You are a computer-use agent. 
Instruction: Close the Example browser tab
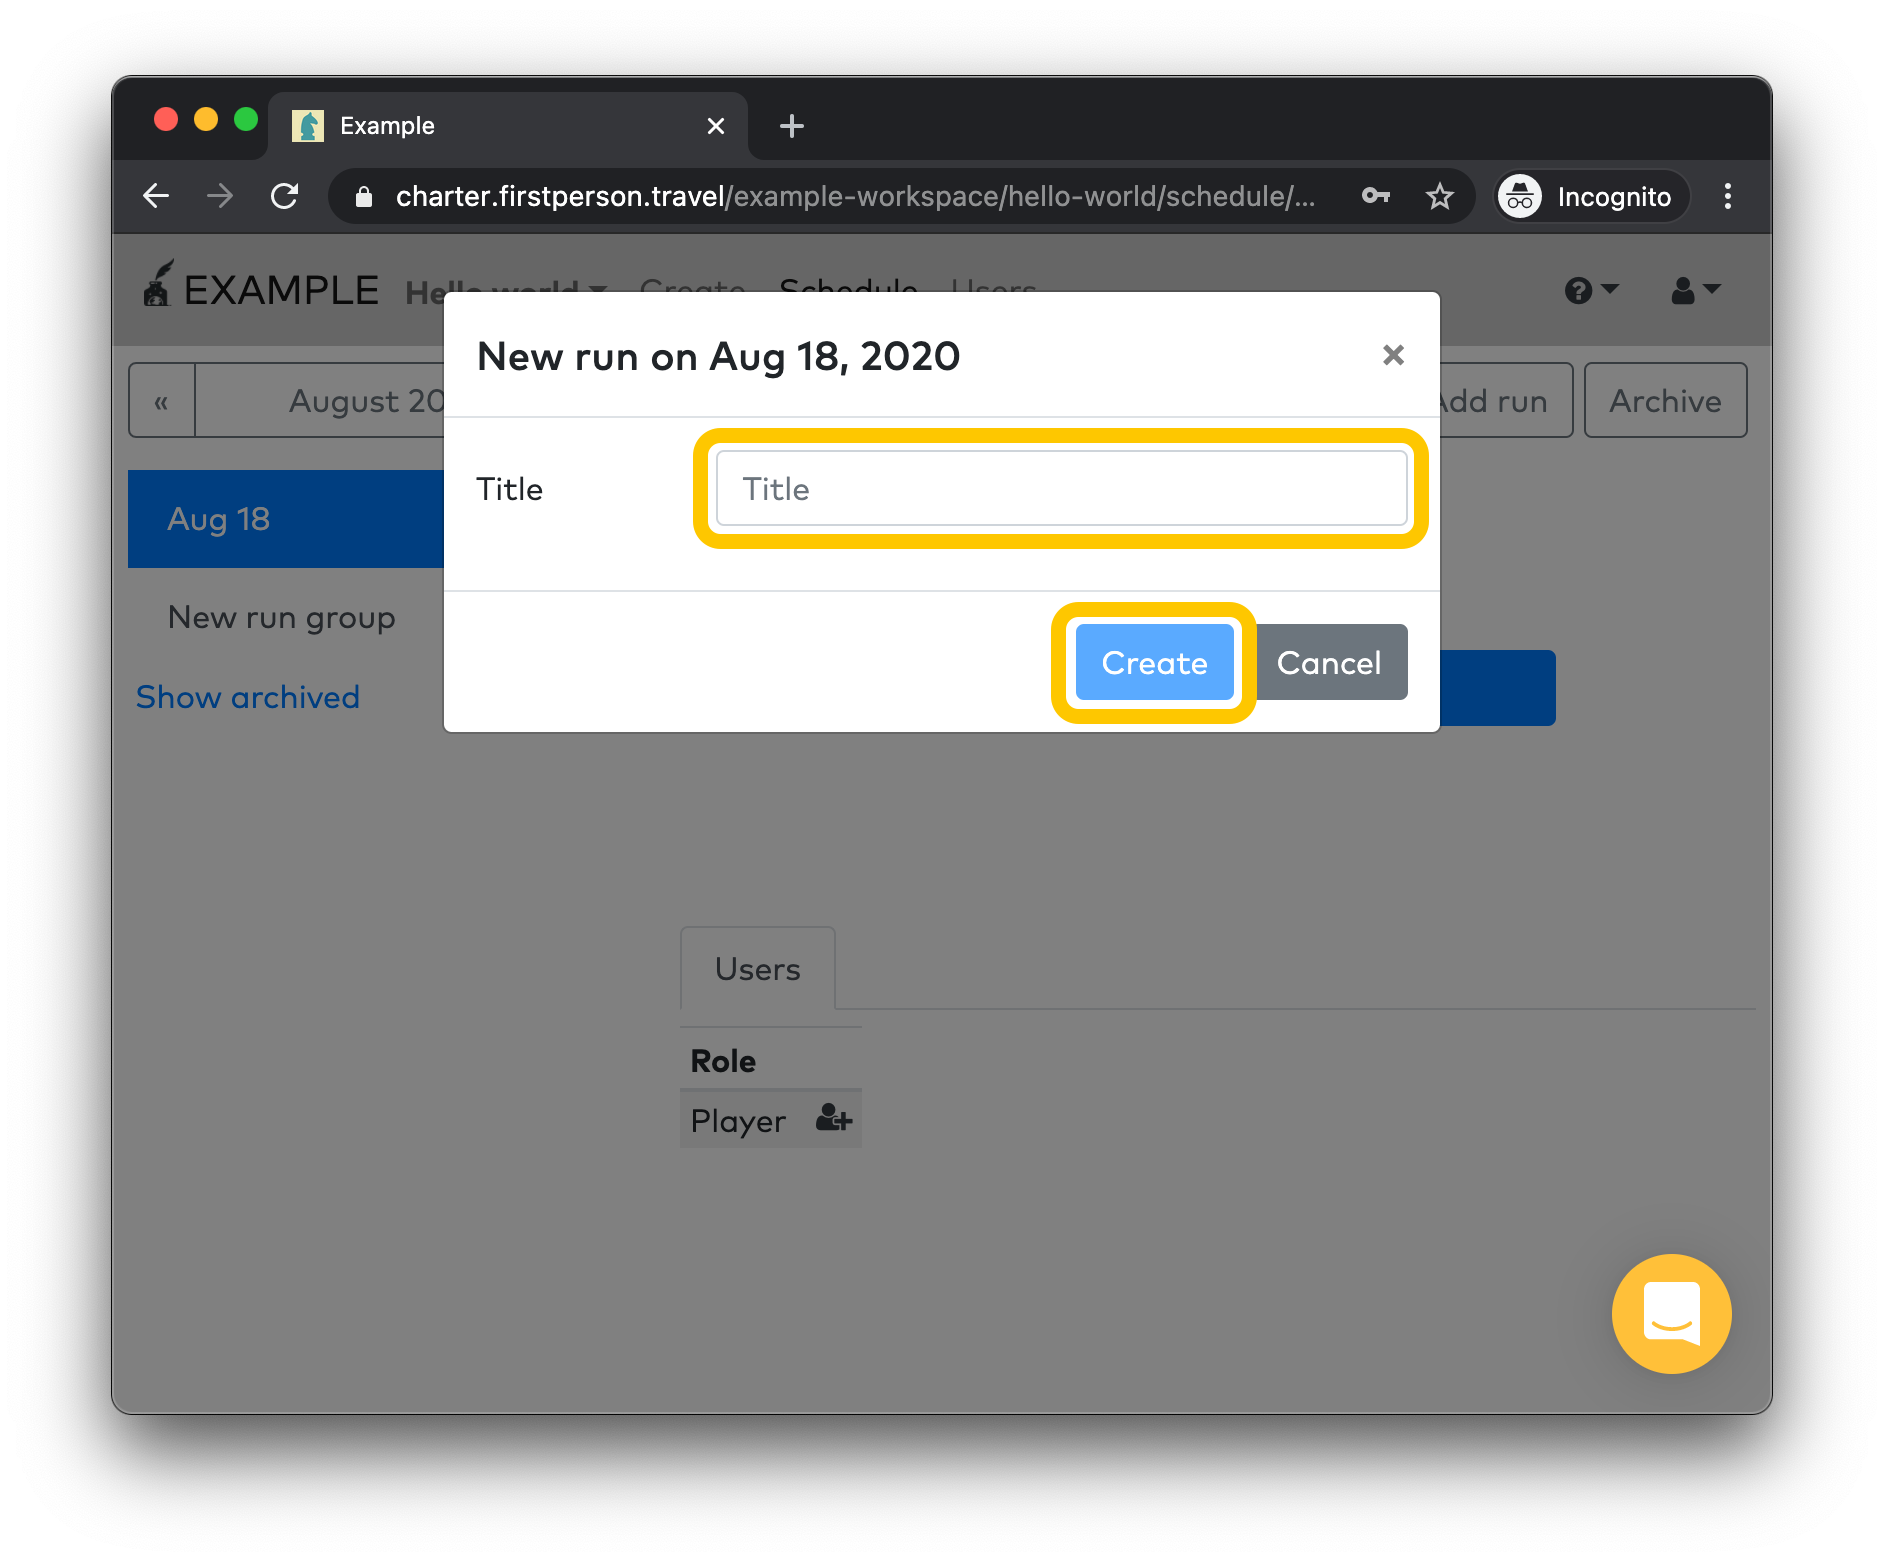[x=716, y=126]
